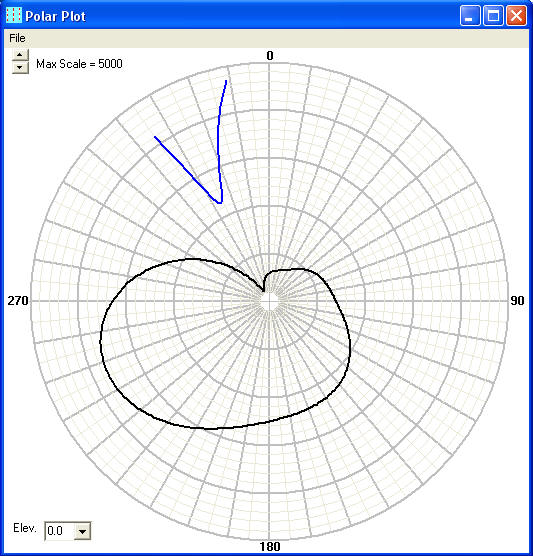Expand the Elev. dropdown arrow
Screen dimensions: 533x556
pos(82,531)
